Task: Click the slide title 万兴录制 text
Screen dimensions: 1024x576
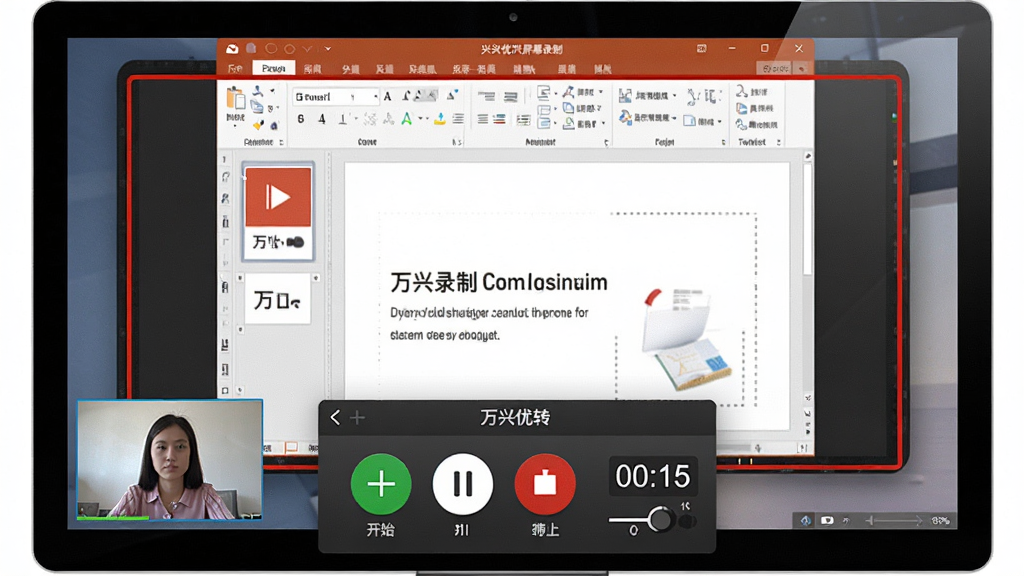Action: [434, 282]
